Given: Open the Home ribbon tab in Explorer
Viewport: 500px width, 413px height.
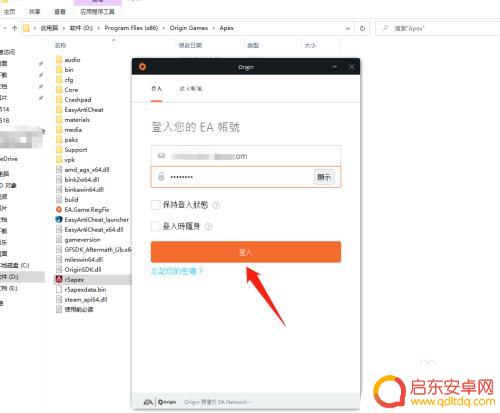Looking at the screenshot, I should pos(10,12).
